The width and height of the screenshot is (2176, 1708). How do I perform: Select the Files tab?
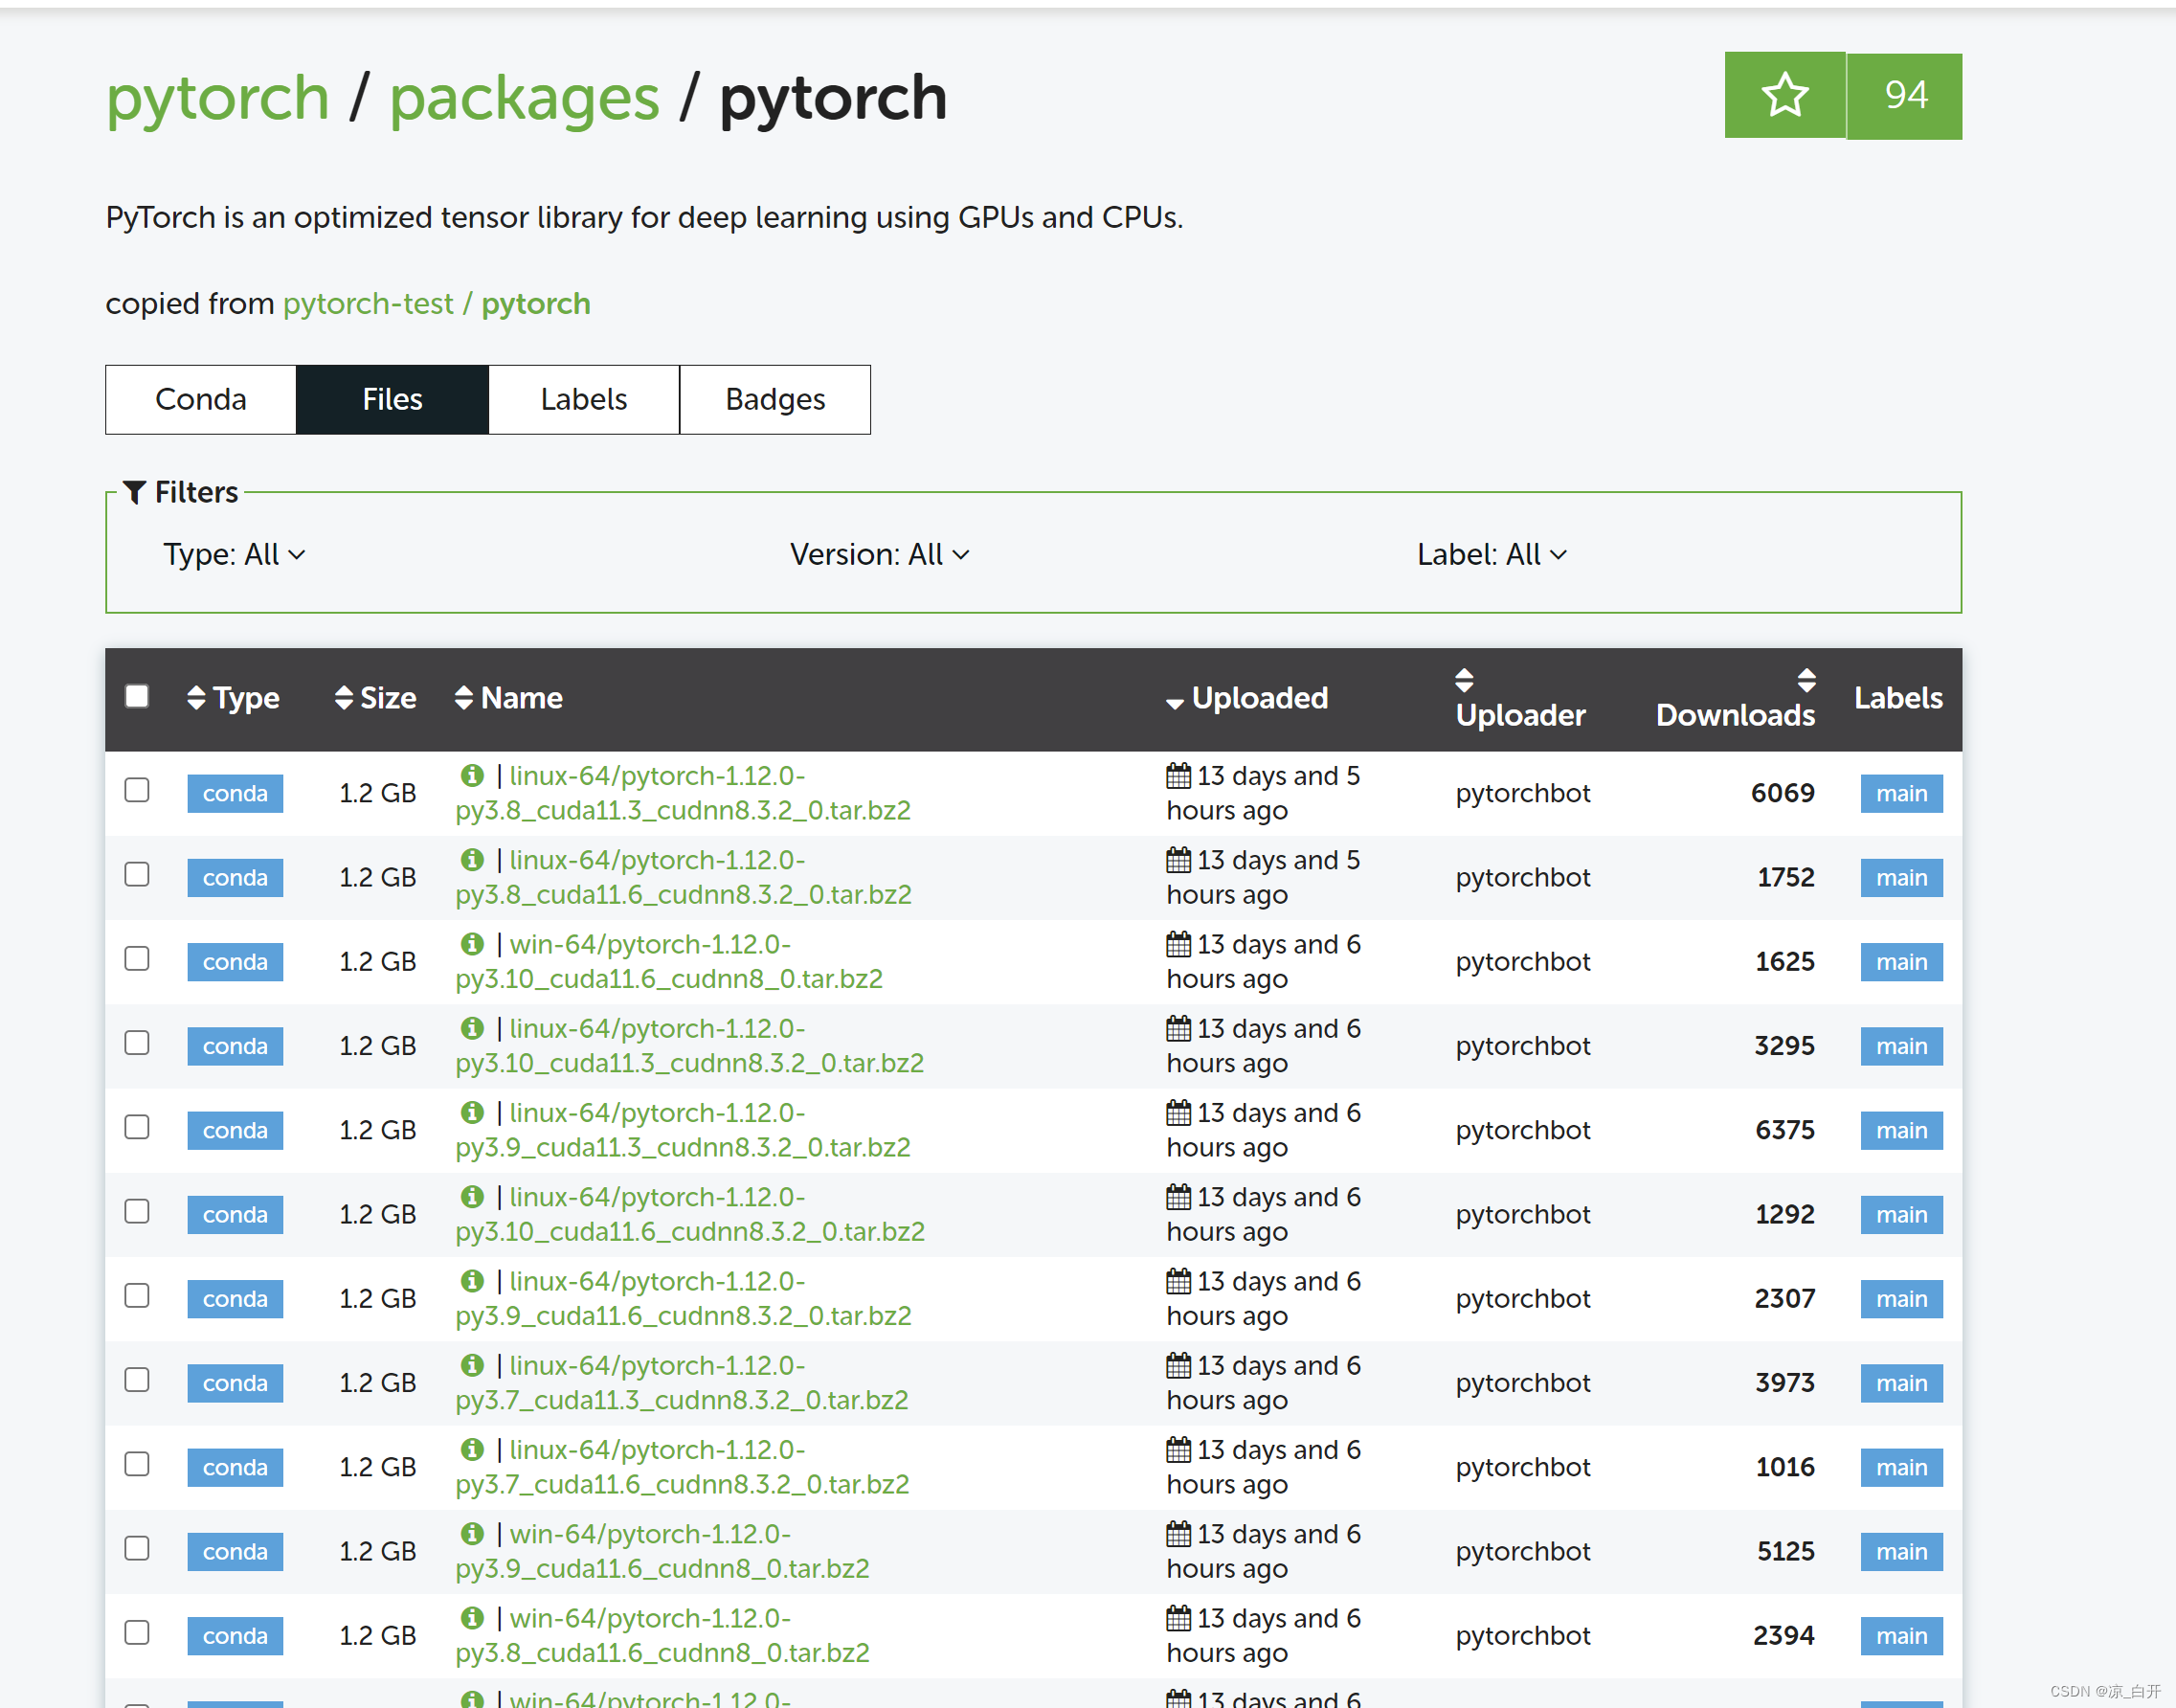(392, 399)
